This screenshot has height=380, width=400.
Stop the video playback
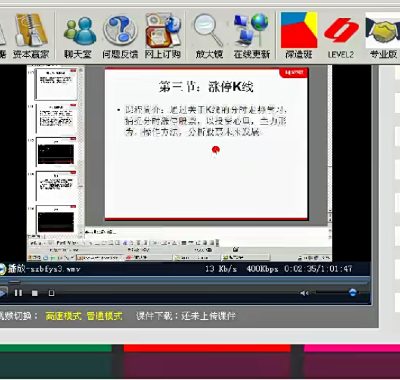tap(35, 293)
